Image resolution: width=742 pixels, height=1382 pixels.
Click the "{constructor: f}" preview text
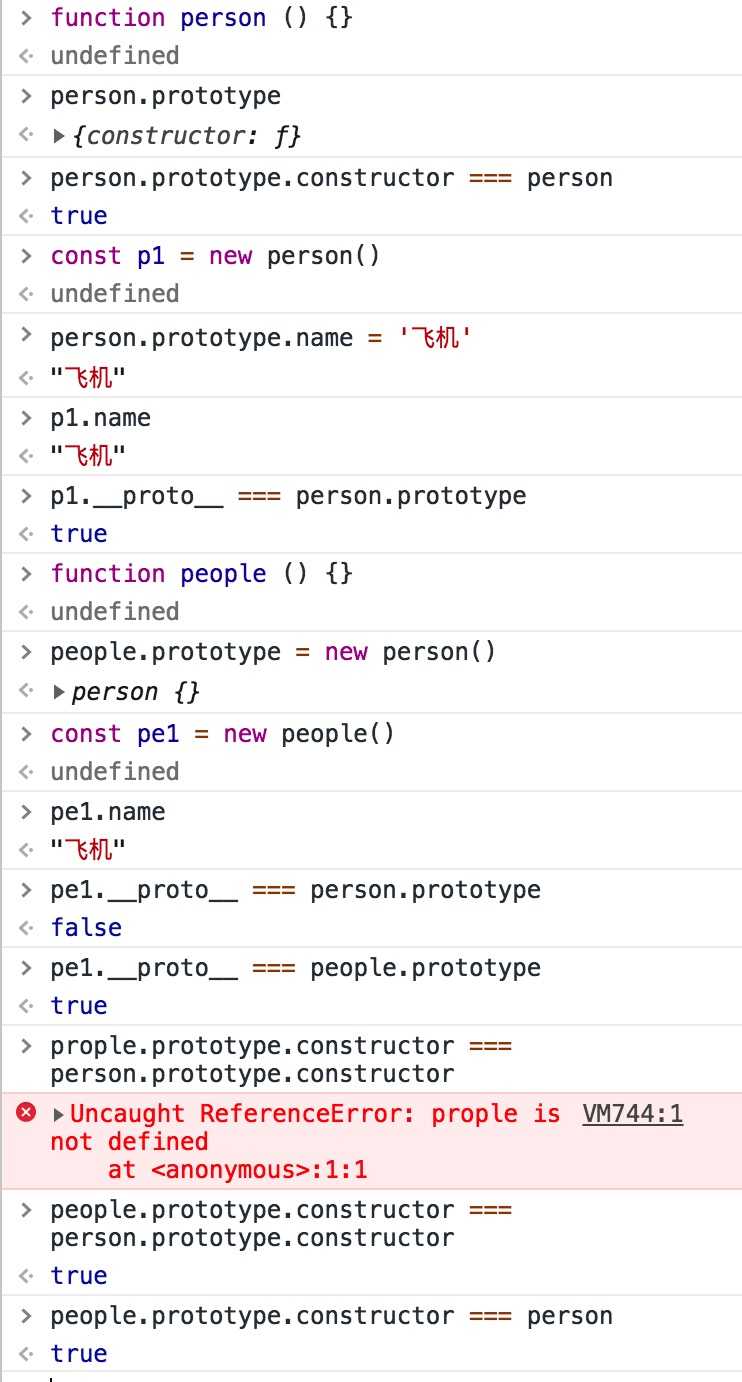point(186,136)
